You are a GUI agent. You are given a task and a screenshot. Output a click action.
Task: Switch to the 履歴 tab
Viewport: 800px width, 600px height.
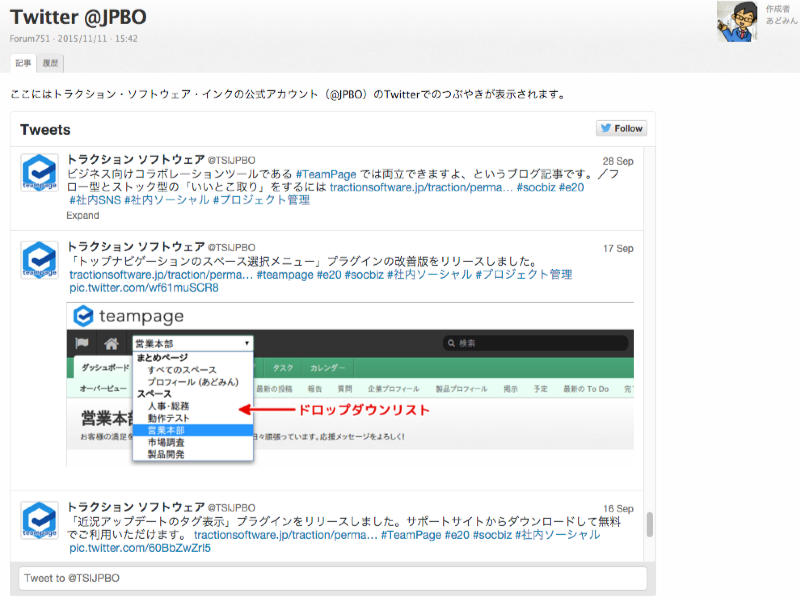[50, 63]
